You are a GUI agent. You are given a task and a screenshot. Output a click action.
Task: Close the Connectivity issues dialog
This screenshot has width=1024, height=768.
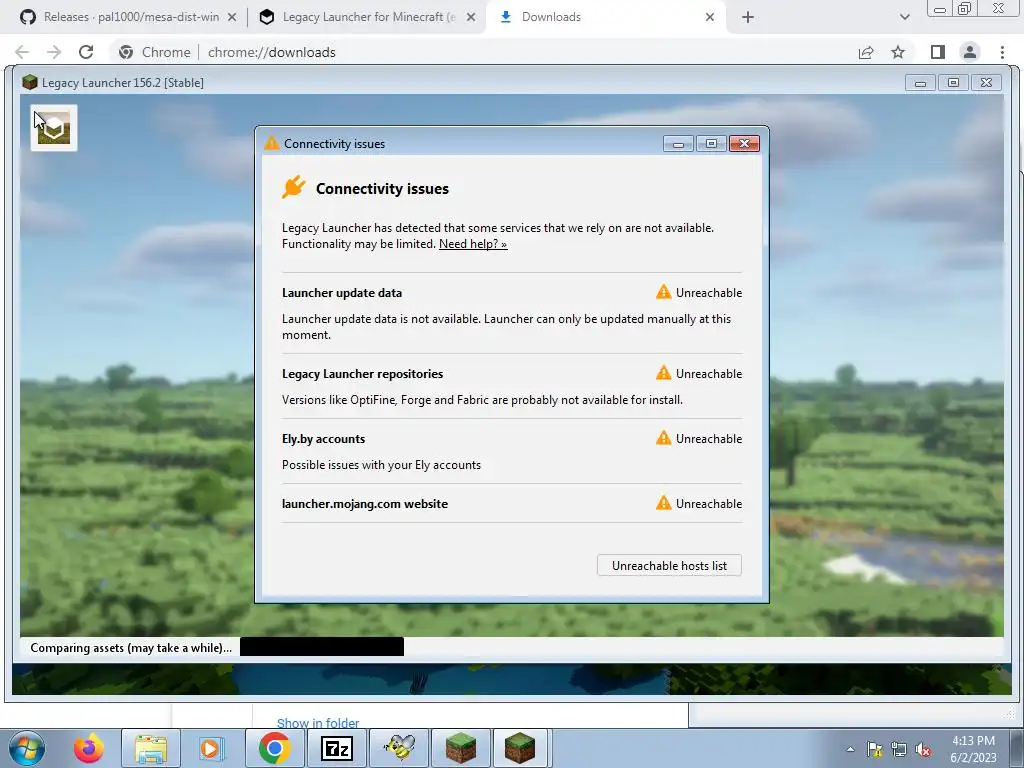pos(744,143)
